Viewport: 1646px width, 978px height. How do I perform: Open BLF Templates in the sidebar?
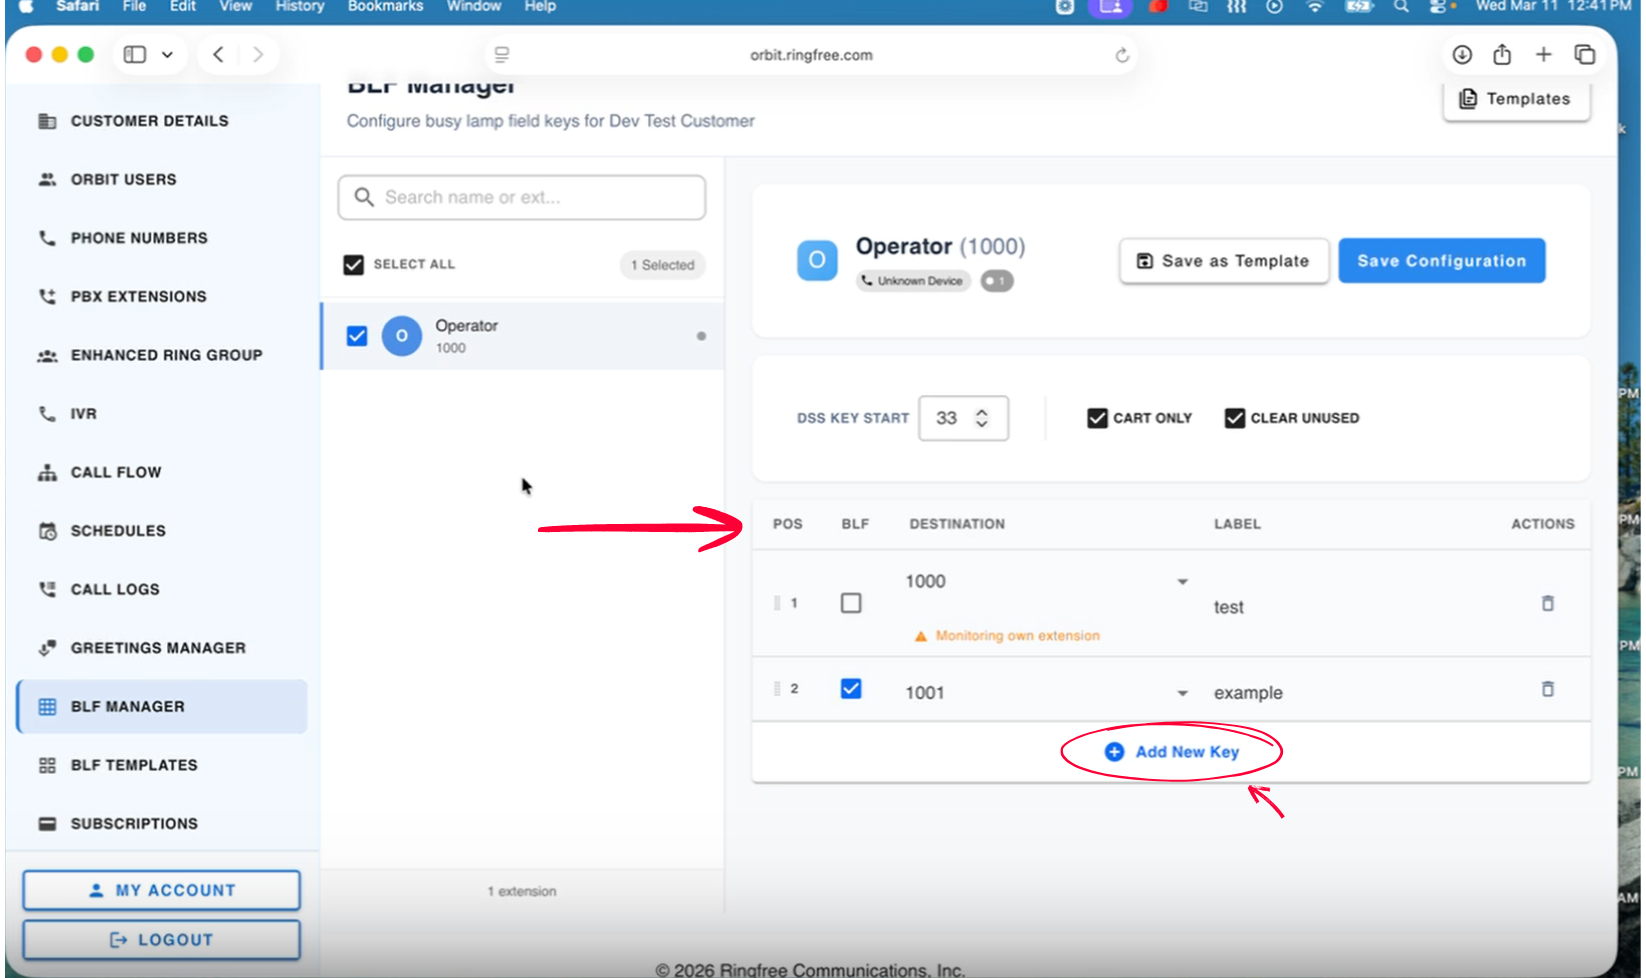[x=134, y=765]
